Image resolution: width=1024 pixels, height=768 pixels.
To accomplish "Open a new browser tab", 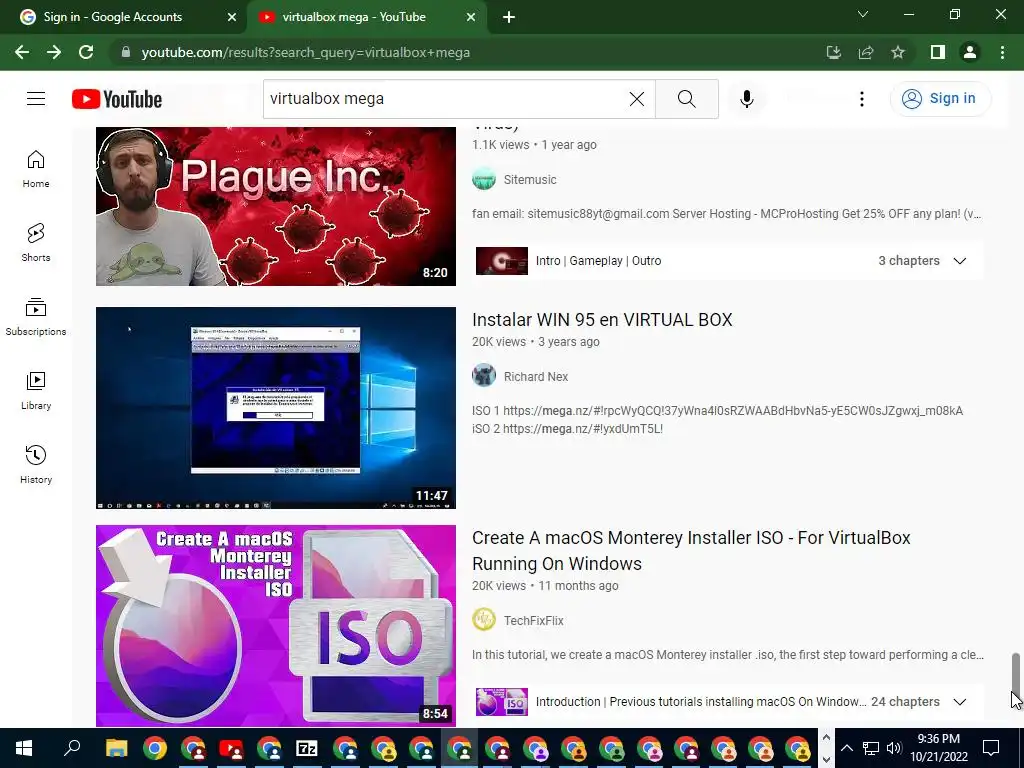I will point(509,17).
